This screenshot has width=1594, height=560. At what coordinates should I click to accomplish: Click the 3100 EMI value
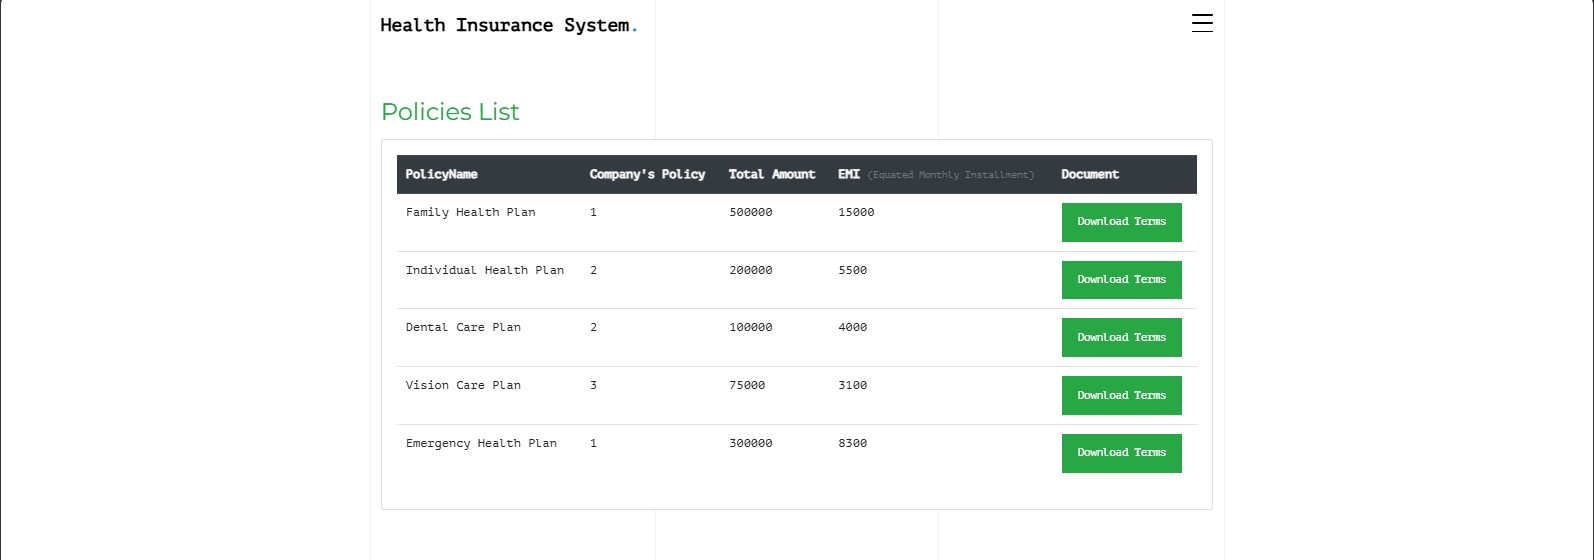click(x=853, y=385)
